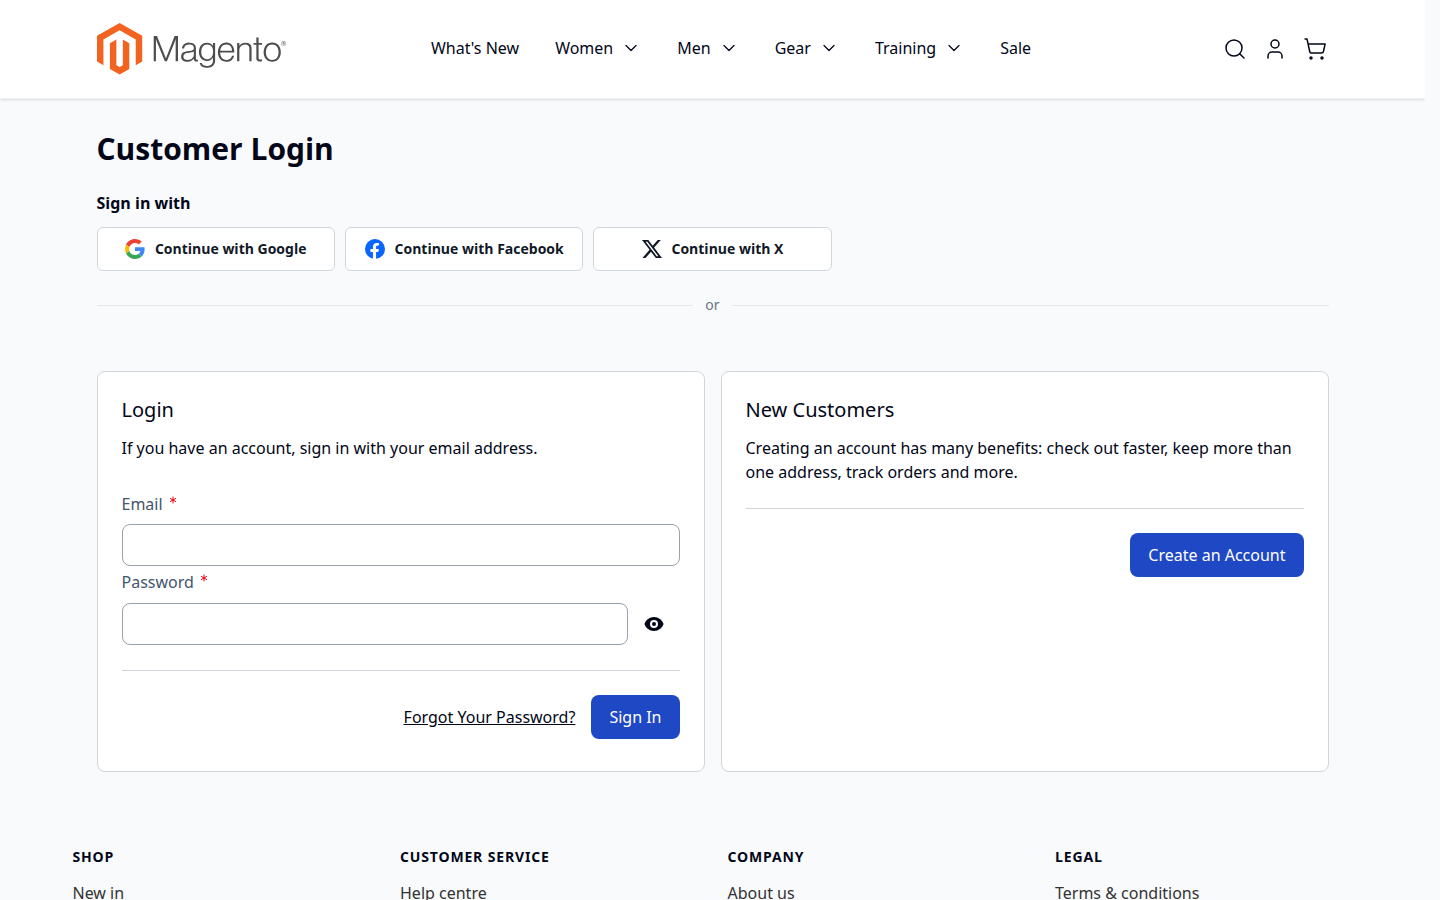Click the CUSTOMER SERVICE footer heading

(475, 857)
